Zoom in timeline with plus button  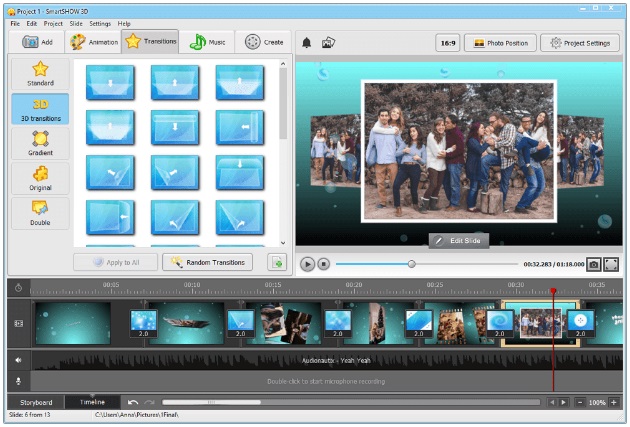614,402
